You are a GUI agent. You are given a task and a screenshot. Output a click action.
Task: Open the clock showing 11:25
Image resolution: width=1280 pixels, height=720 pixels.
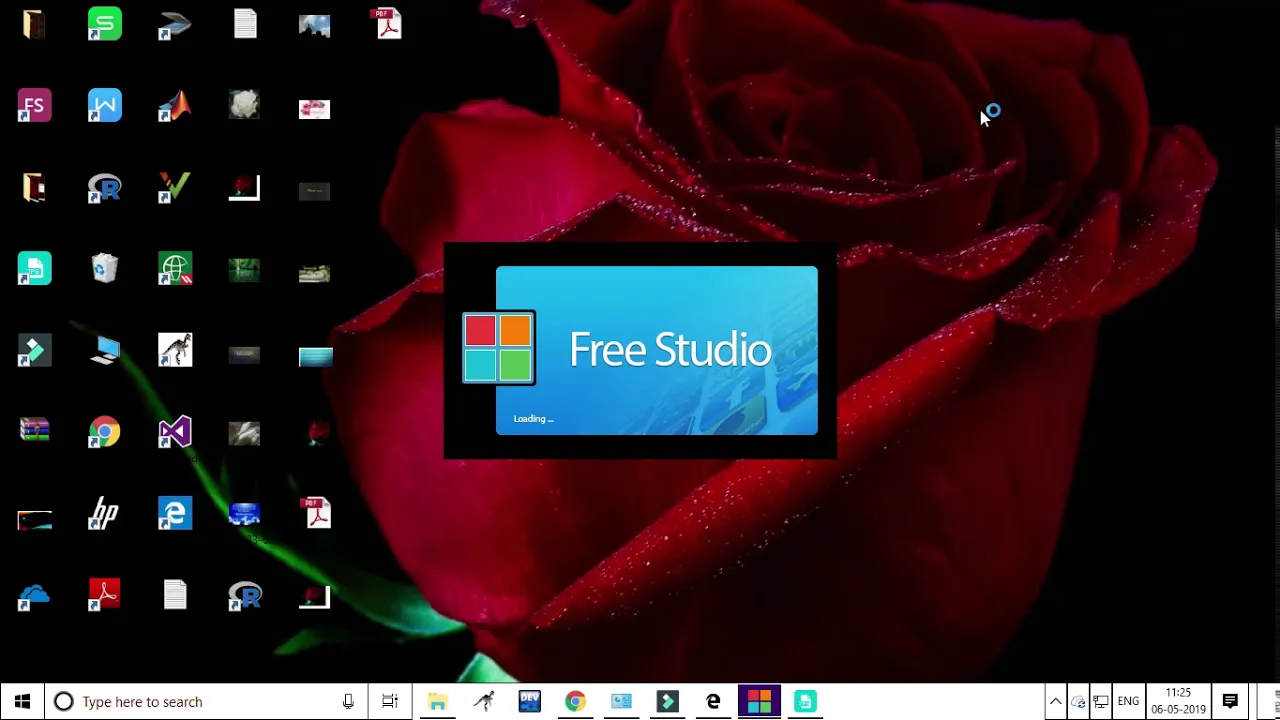point(1178,702)
